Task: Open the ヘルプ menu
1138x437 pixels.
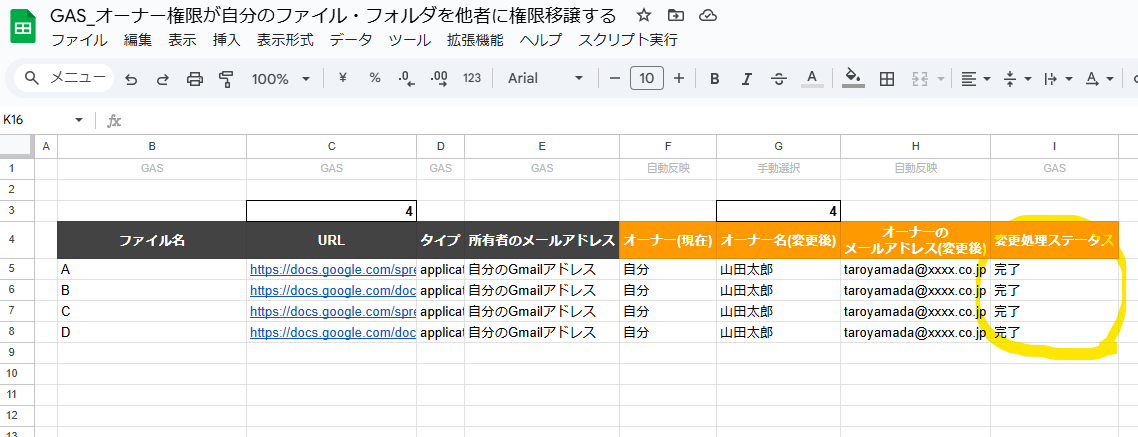Action: coord(541,41)
